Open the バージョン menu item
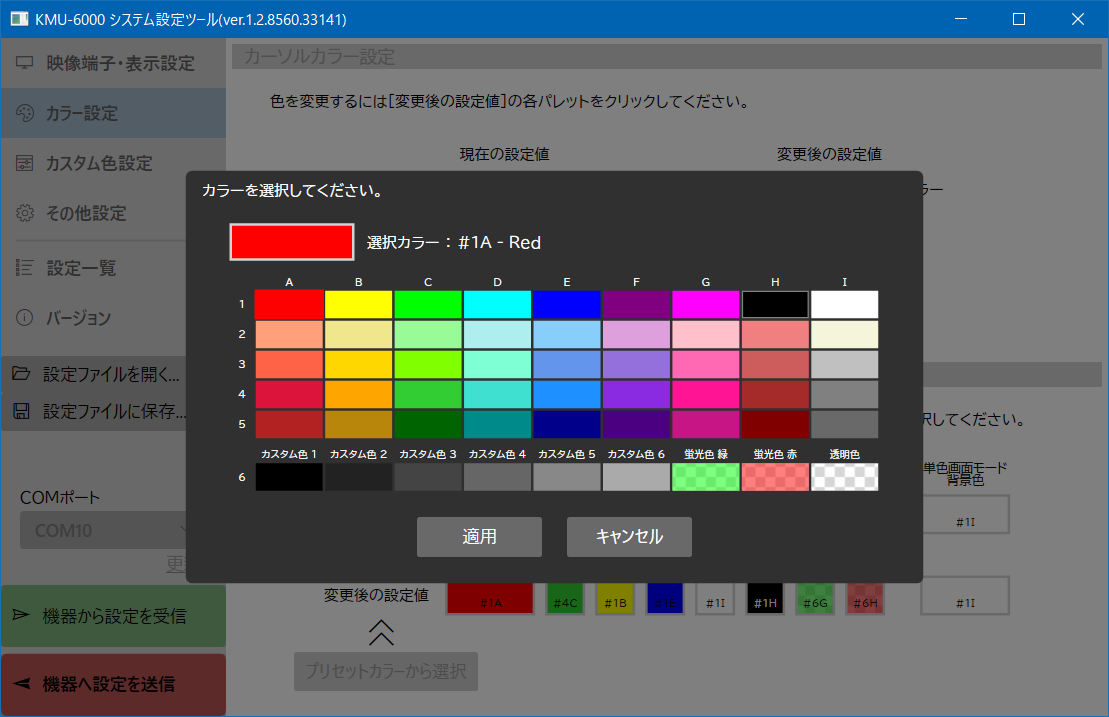The height and width of the screenshot is (717, 1109). [x=78, y=318]
